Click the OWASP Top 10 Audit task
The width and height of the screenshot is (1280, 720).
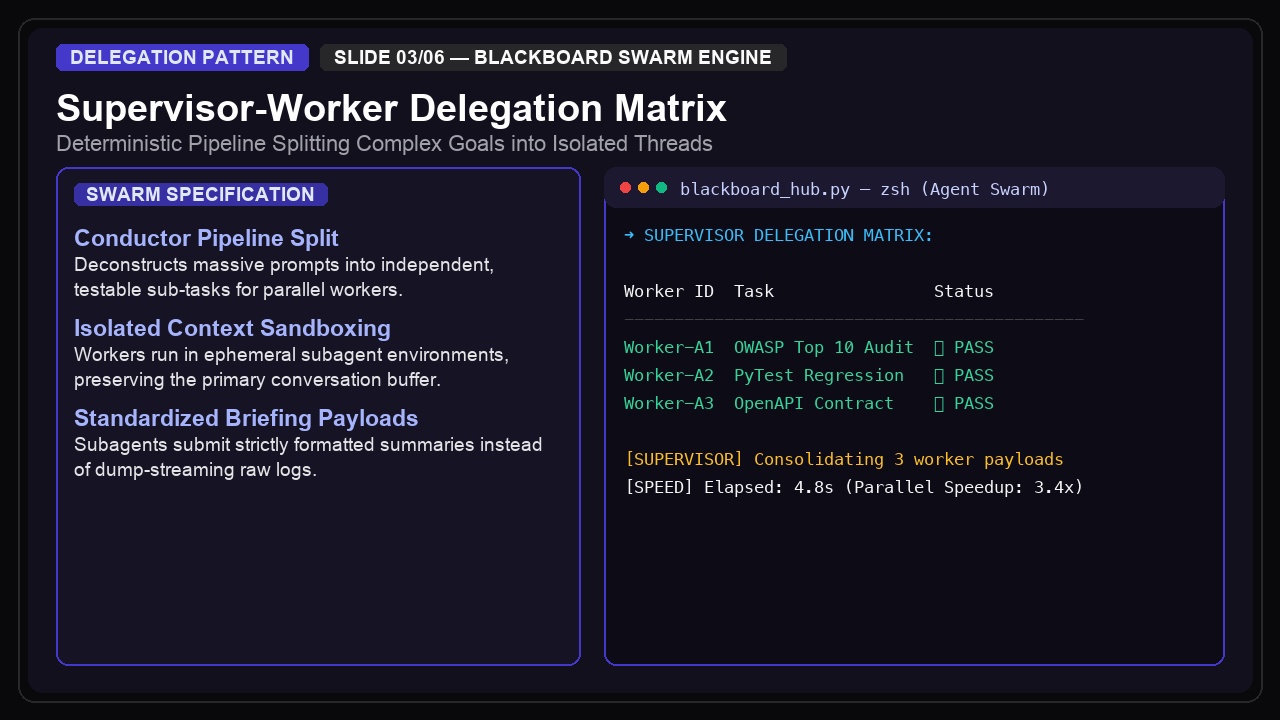[x=824, y=348]
